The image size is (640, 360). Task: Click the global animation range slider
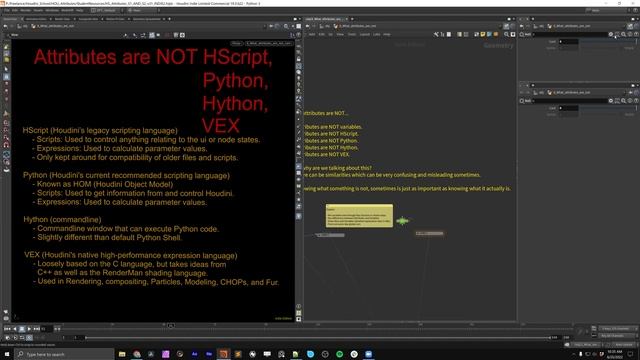[x=318, y=338]
